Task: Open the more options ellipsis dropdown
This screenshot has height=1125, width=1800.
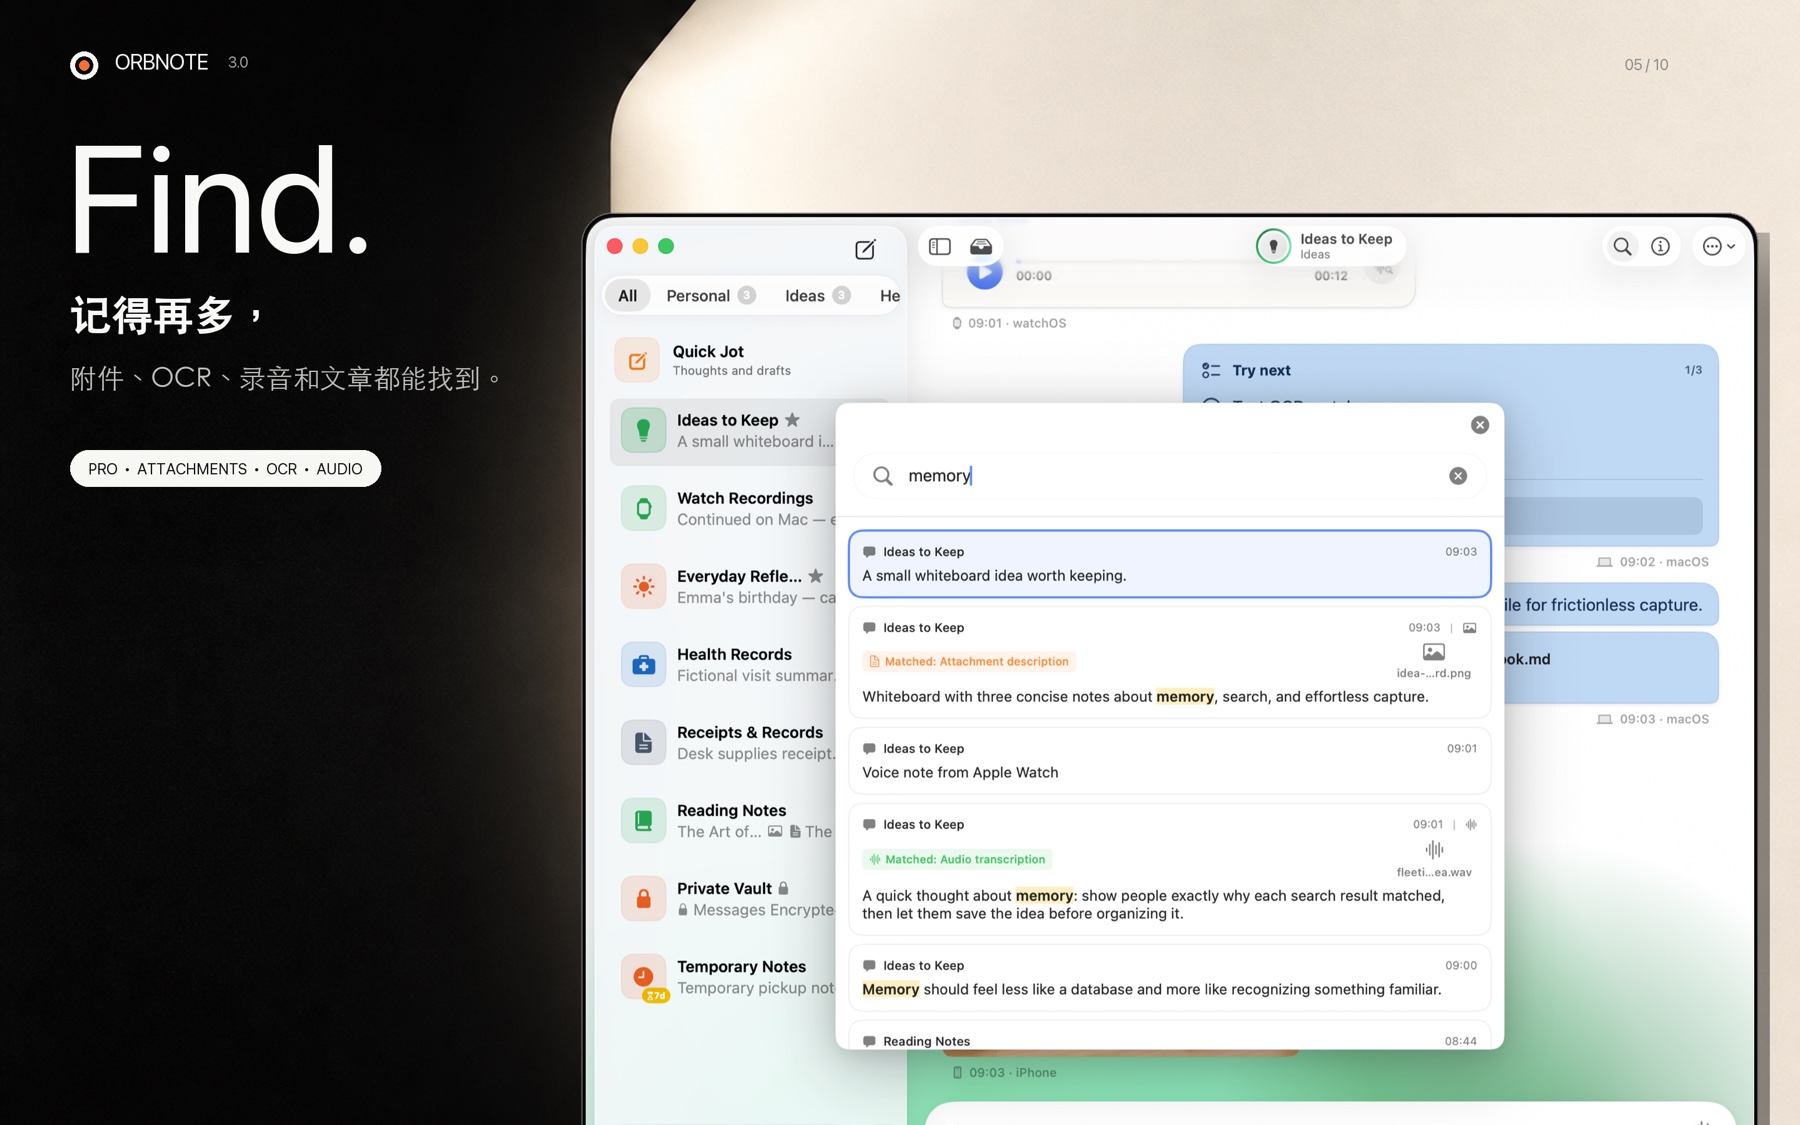Action: click(x=1719, y=246)
